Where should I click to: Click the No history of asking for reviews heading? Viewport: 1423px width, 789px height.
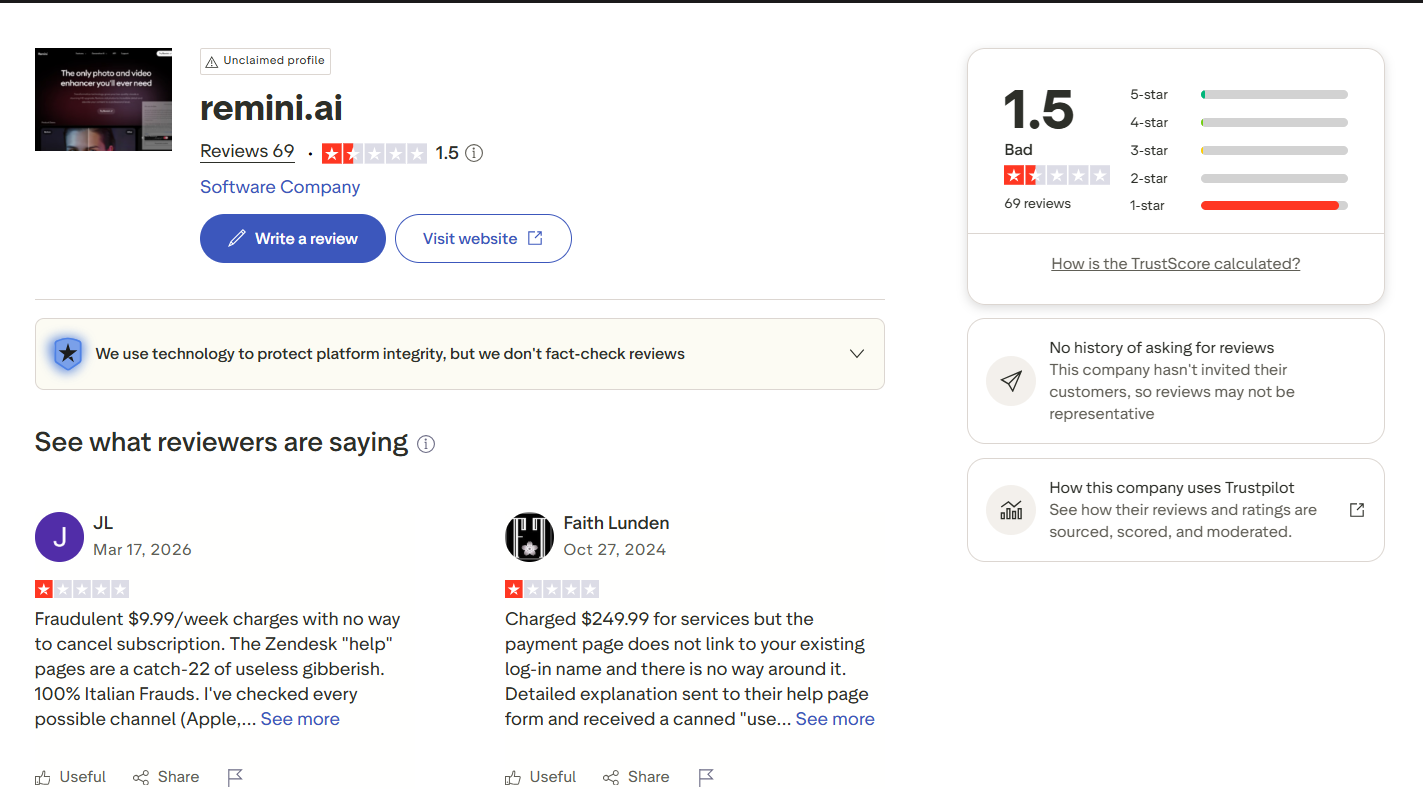(x=1161, y=348)
